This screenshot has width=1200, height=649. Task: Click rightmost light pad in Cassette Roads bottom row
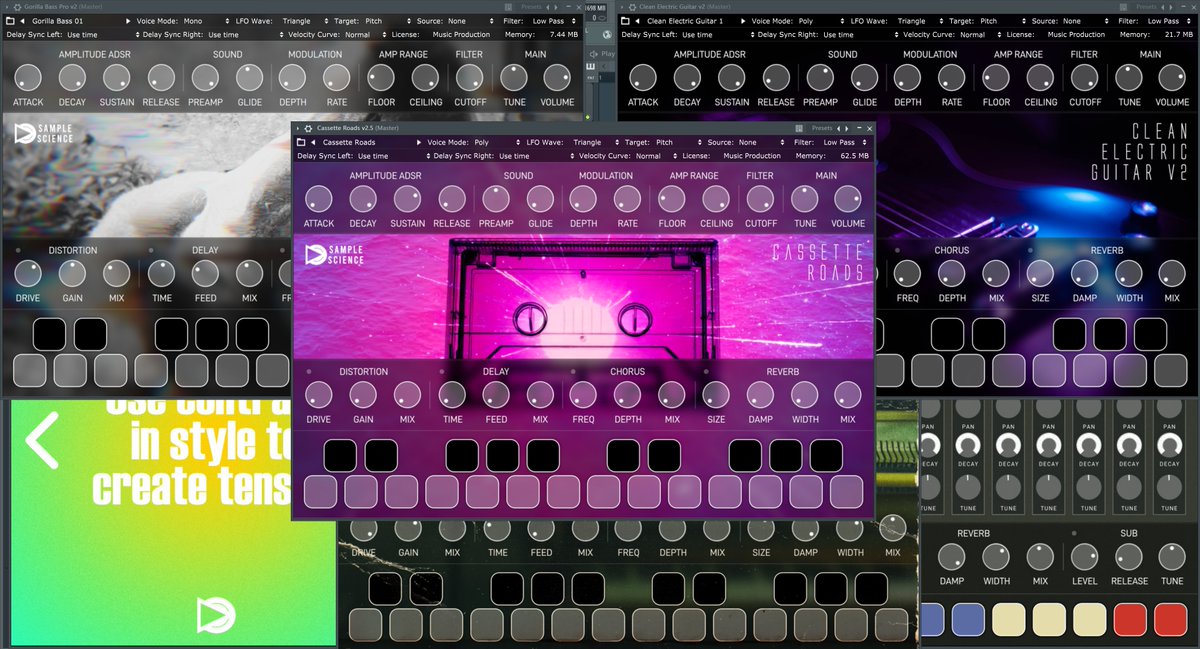(x=846, y=491)
